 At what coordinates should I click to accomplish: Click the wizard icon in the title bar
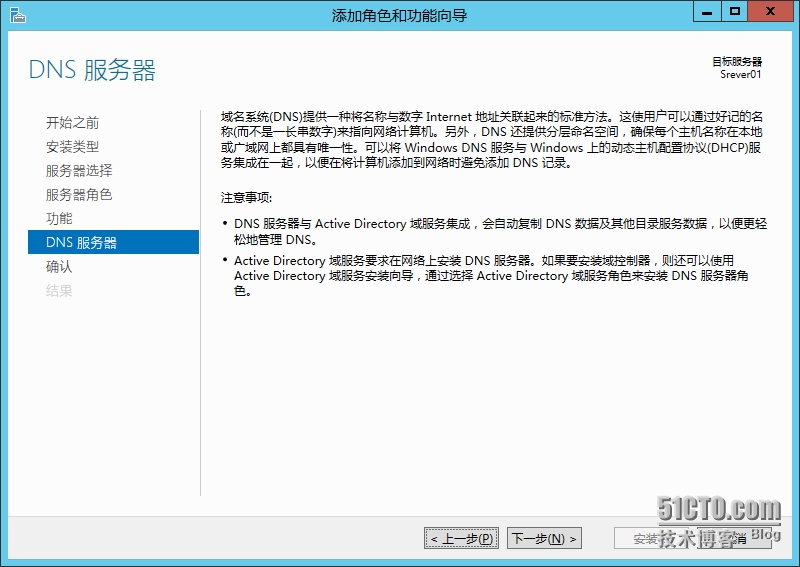[x=17, y=15]
